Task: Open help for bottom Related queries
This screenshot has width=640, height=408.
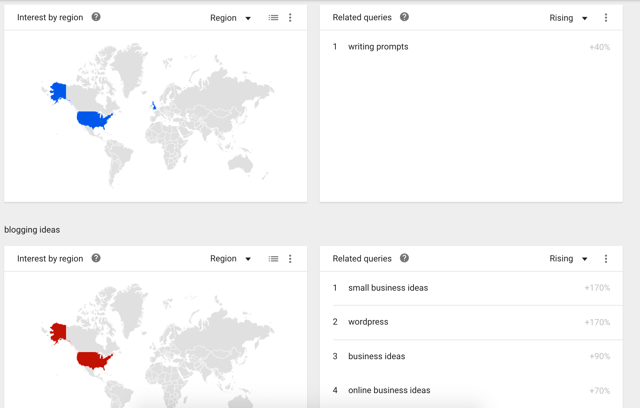Action: (x=404, y=258)
